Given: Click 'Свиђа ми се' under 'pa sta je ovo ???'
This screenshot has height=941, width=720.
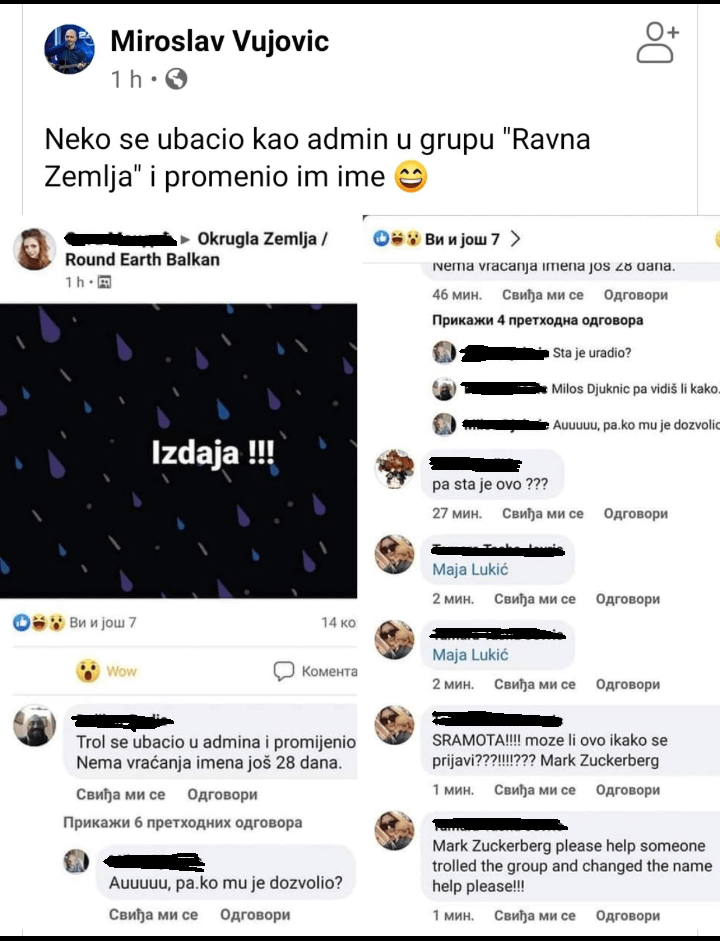Looking at the screenshot, I should coord(542,514).
